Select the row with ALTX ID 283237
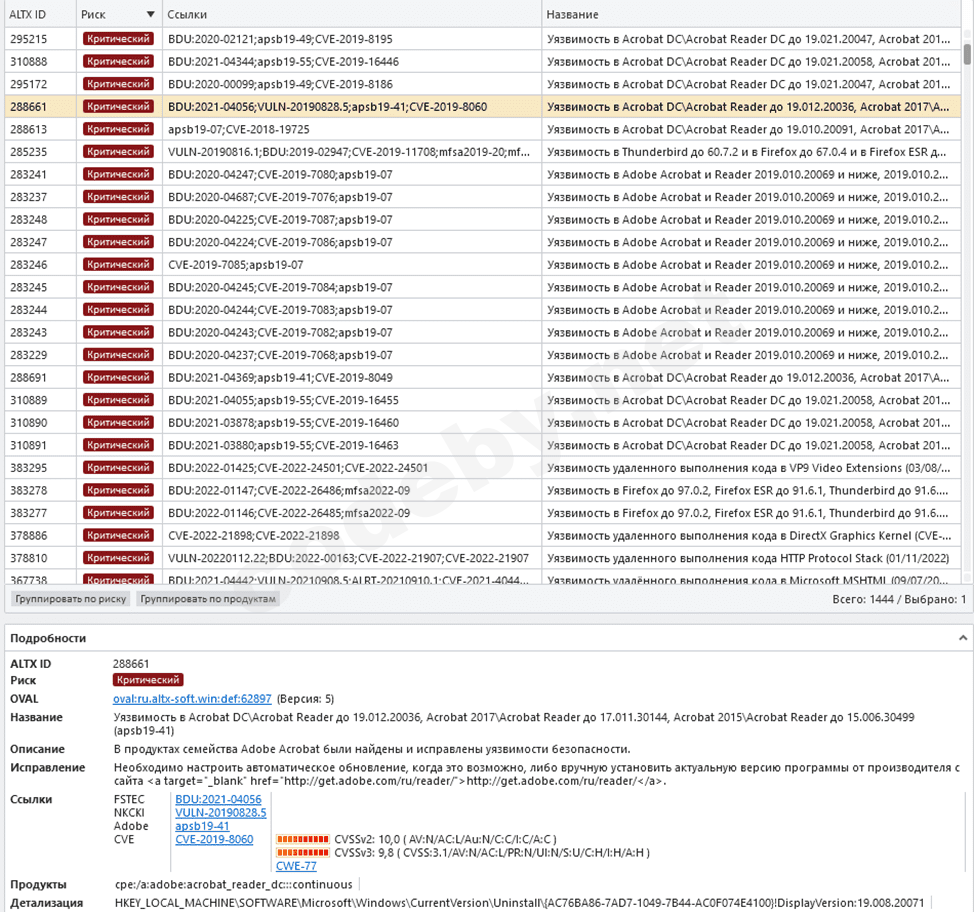 click(x=483, y=197)
